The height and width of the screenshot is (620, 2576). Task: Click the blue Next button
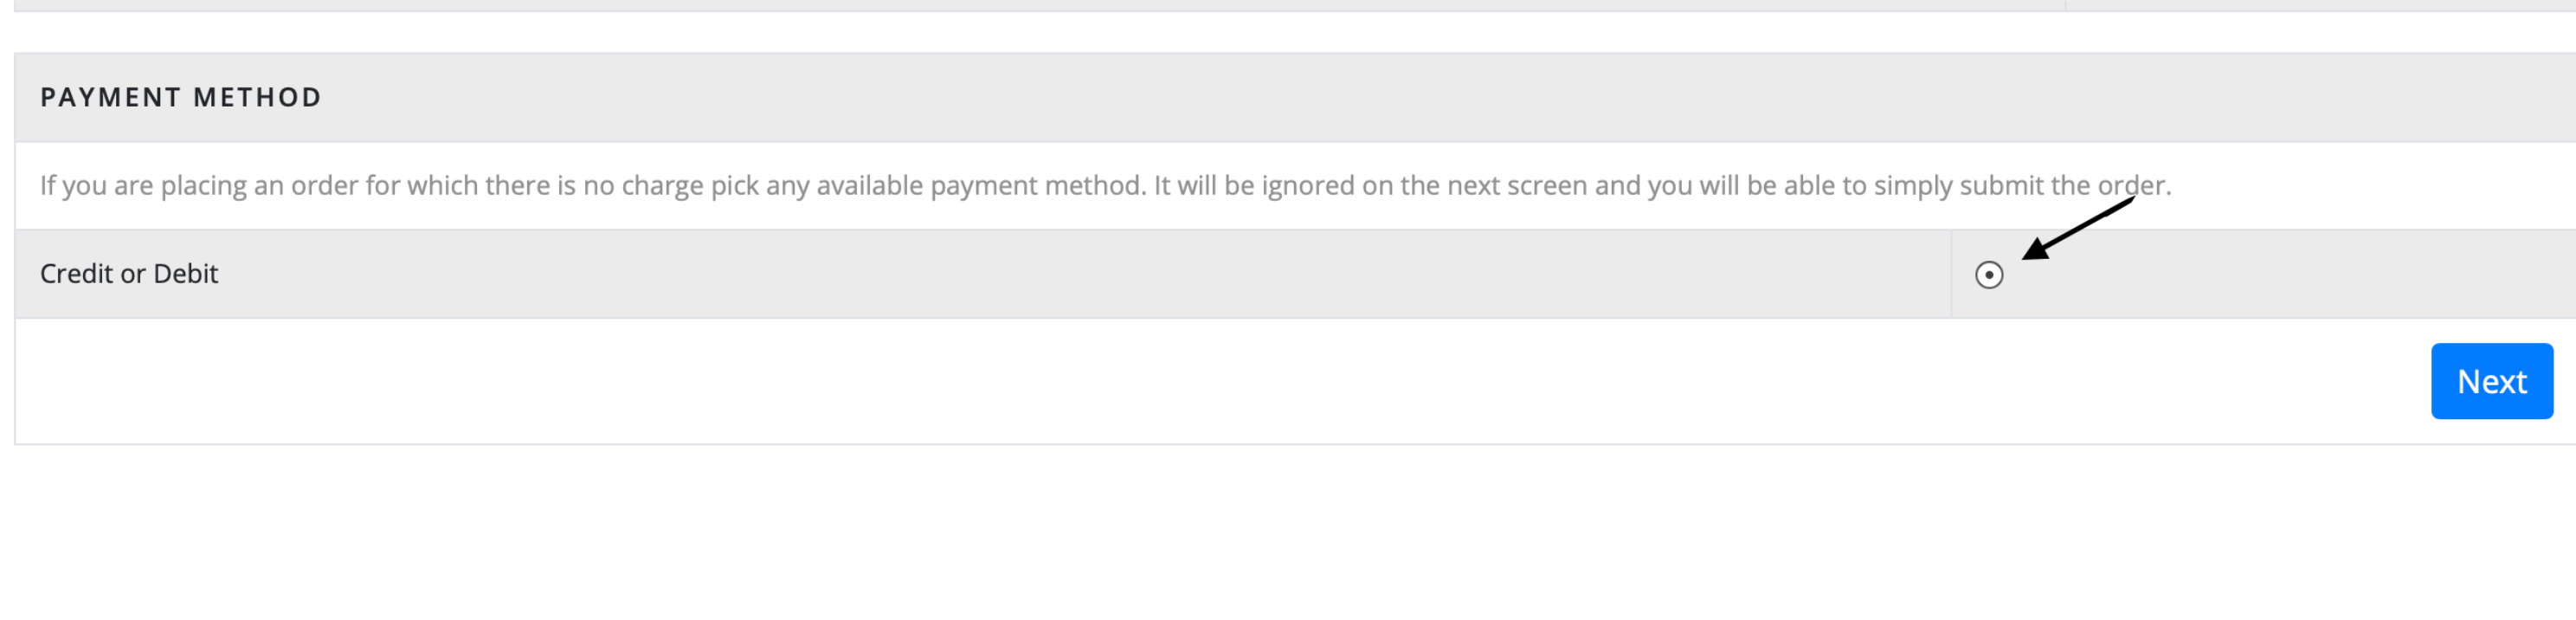(2492, 381)
